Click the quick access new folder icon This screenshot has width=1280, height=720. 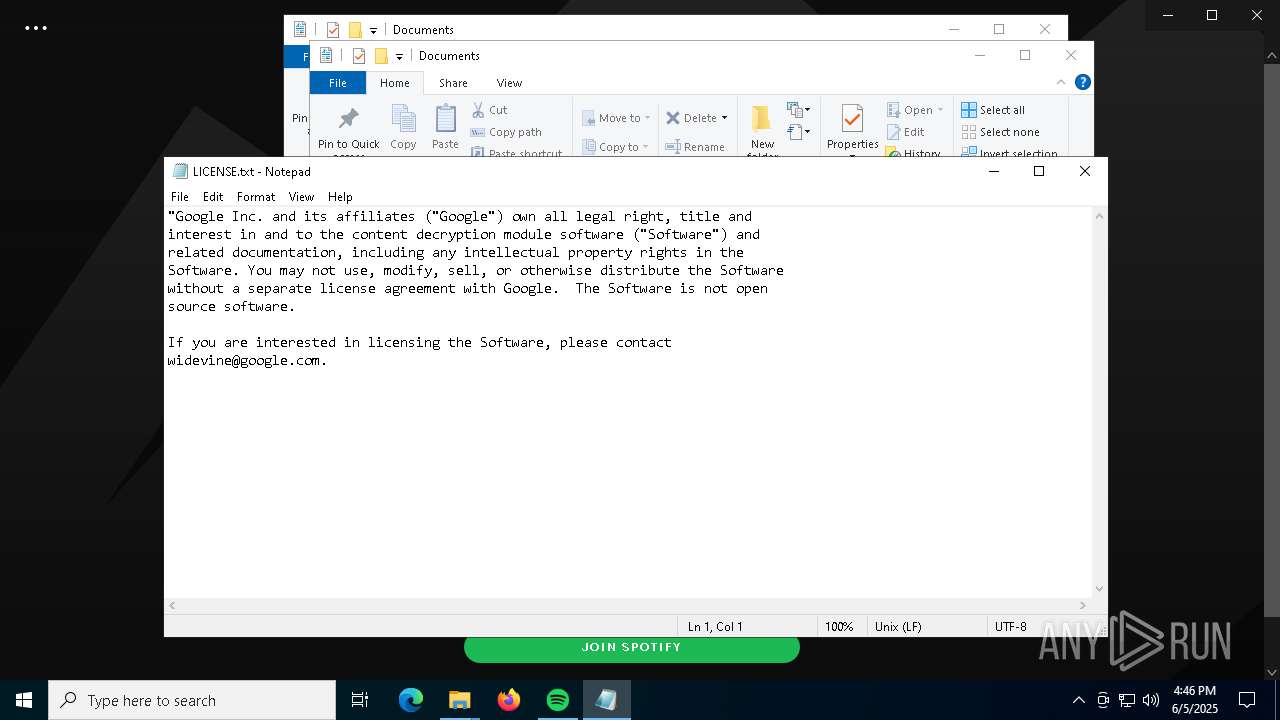coord(381,56)
